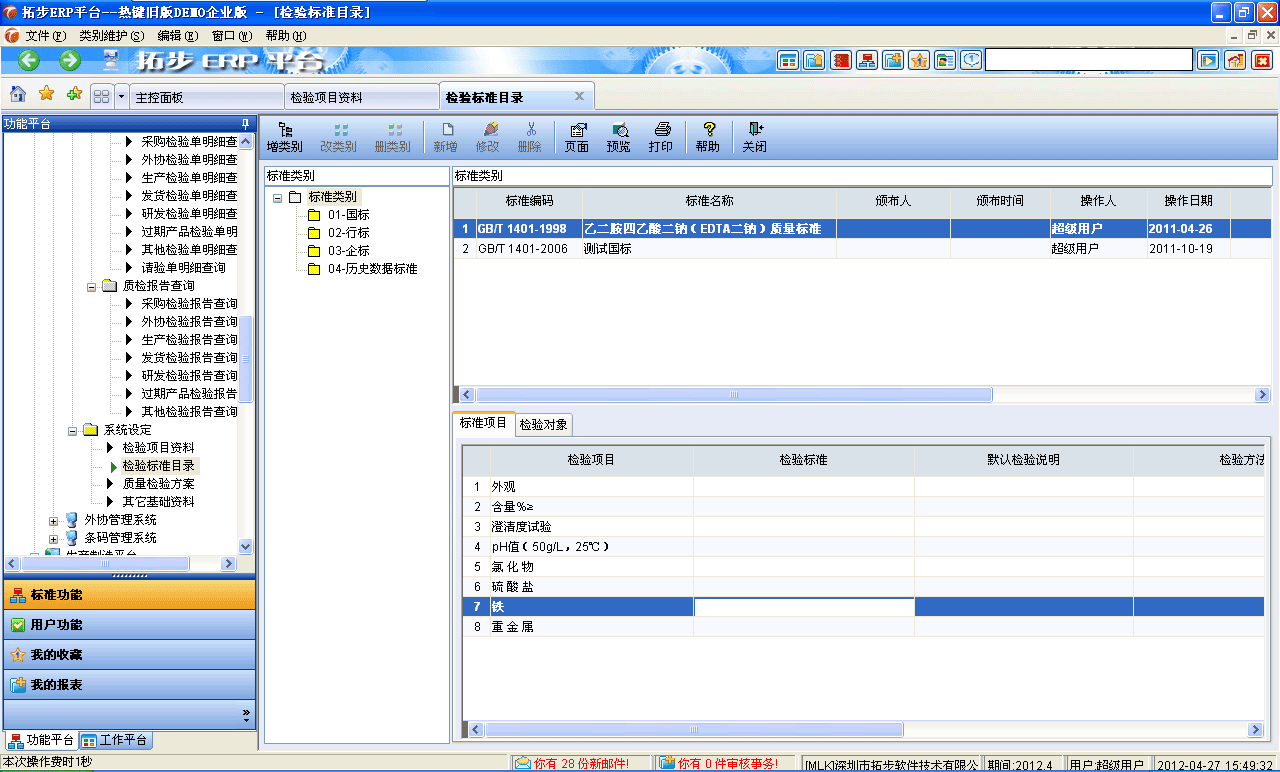The height and width of the screenshot is (772, 1280).
Task: Click the 用户功能 sidebar section bar
Action: 130,623
